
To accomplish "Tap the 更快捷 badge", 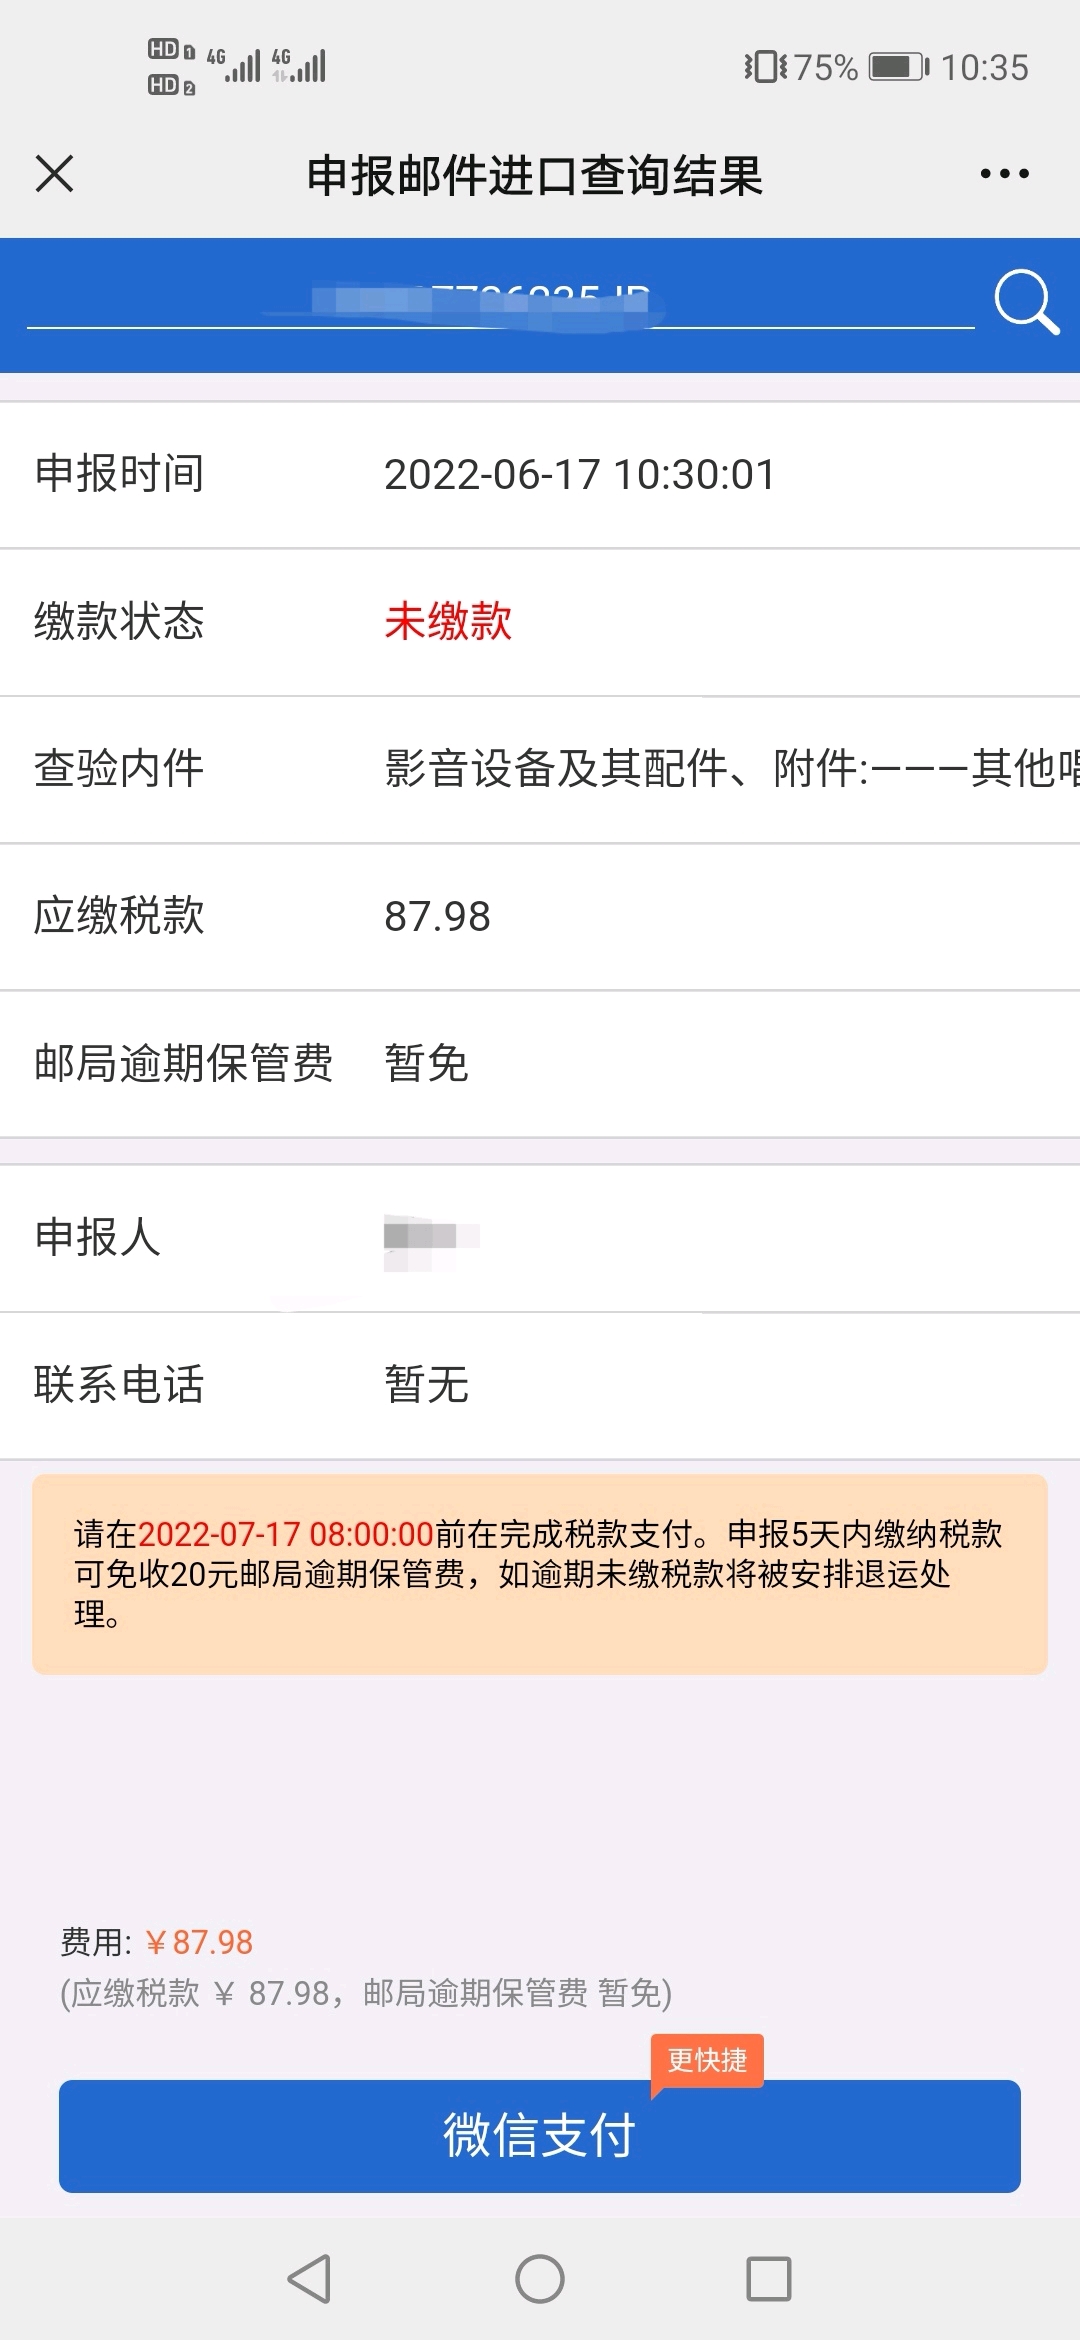I will click(707, 2060).
